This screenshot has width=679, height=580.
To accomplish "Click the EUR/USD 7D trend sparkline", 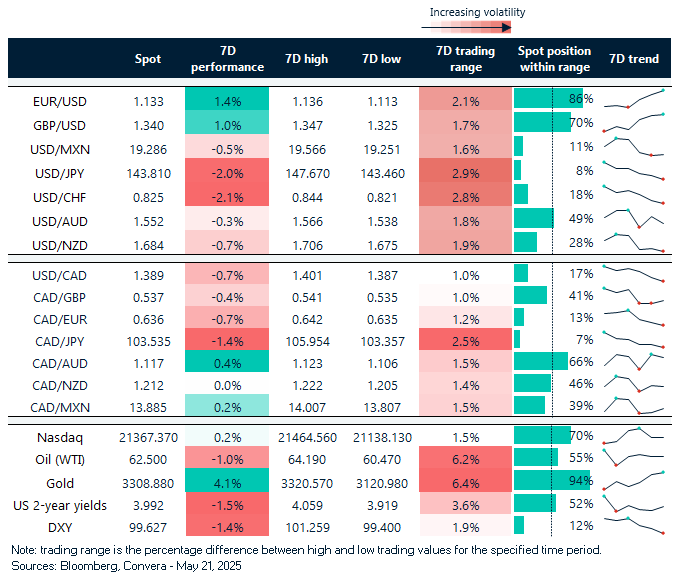I will (x=635, y=99).
